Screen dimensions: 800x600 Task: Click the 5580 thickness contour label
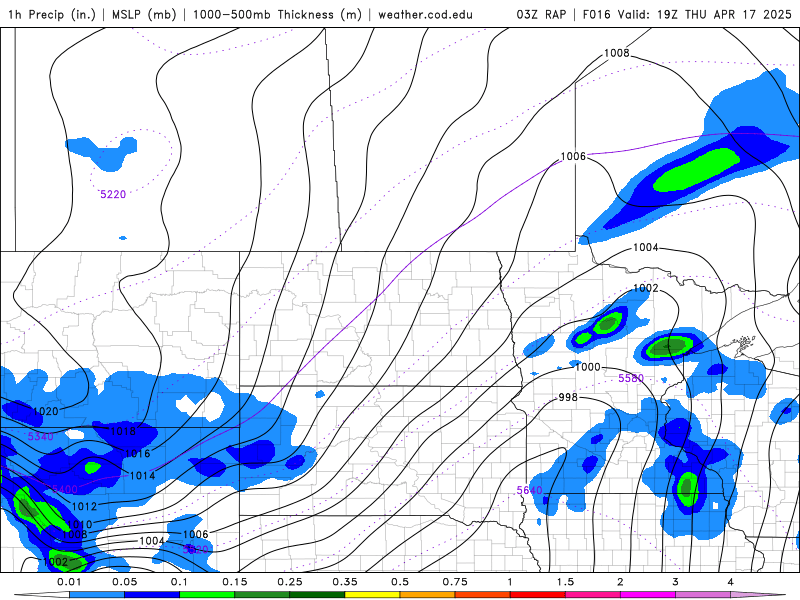point(631,378)
